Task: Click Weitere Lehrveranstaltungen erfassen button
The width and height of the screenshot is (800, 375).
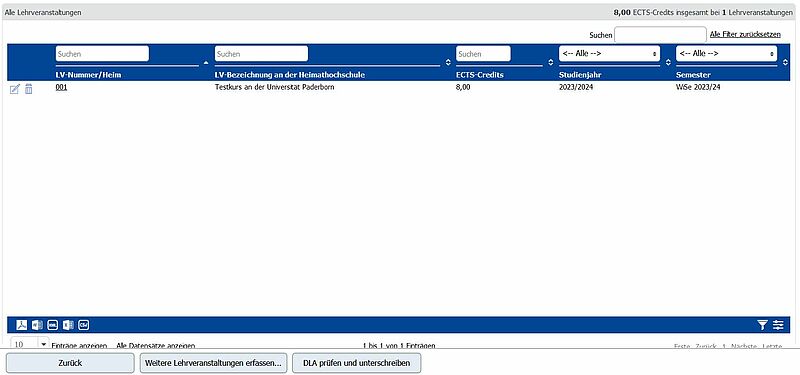Action: pos(213,363)
